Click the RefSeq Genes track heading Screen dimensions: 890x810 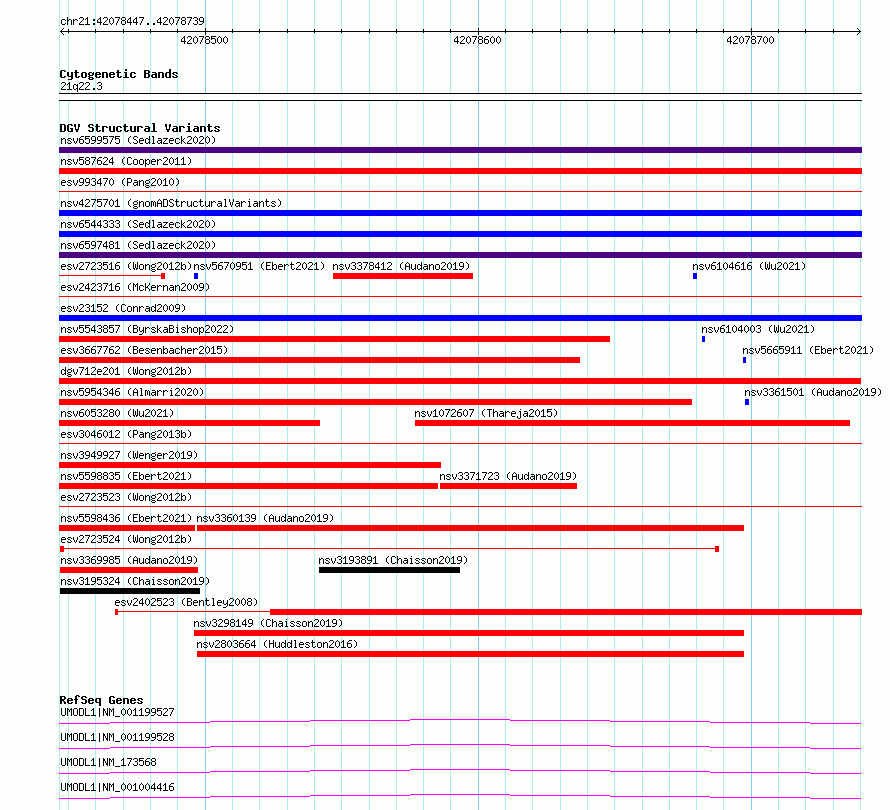[101, 700]
